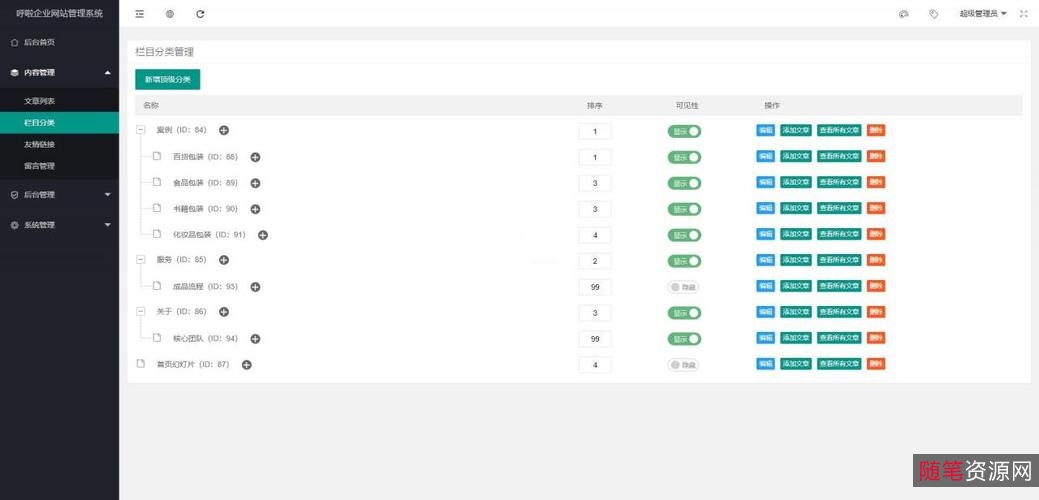Open the 超级管理员 user dropdown
1039x500 pixels.
982,14
